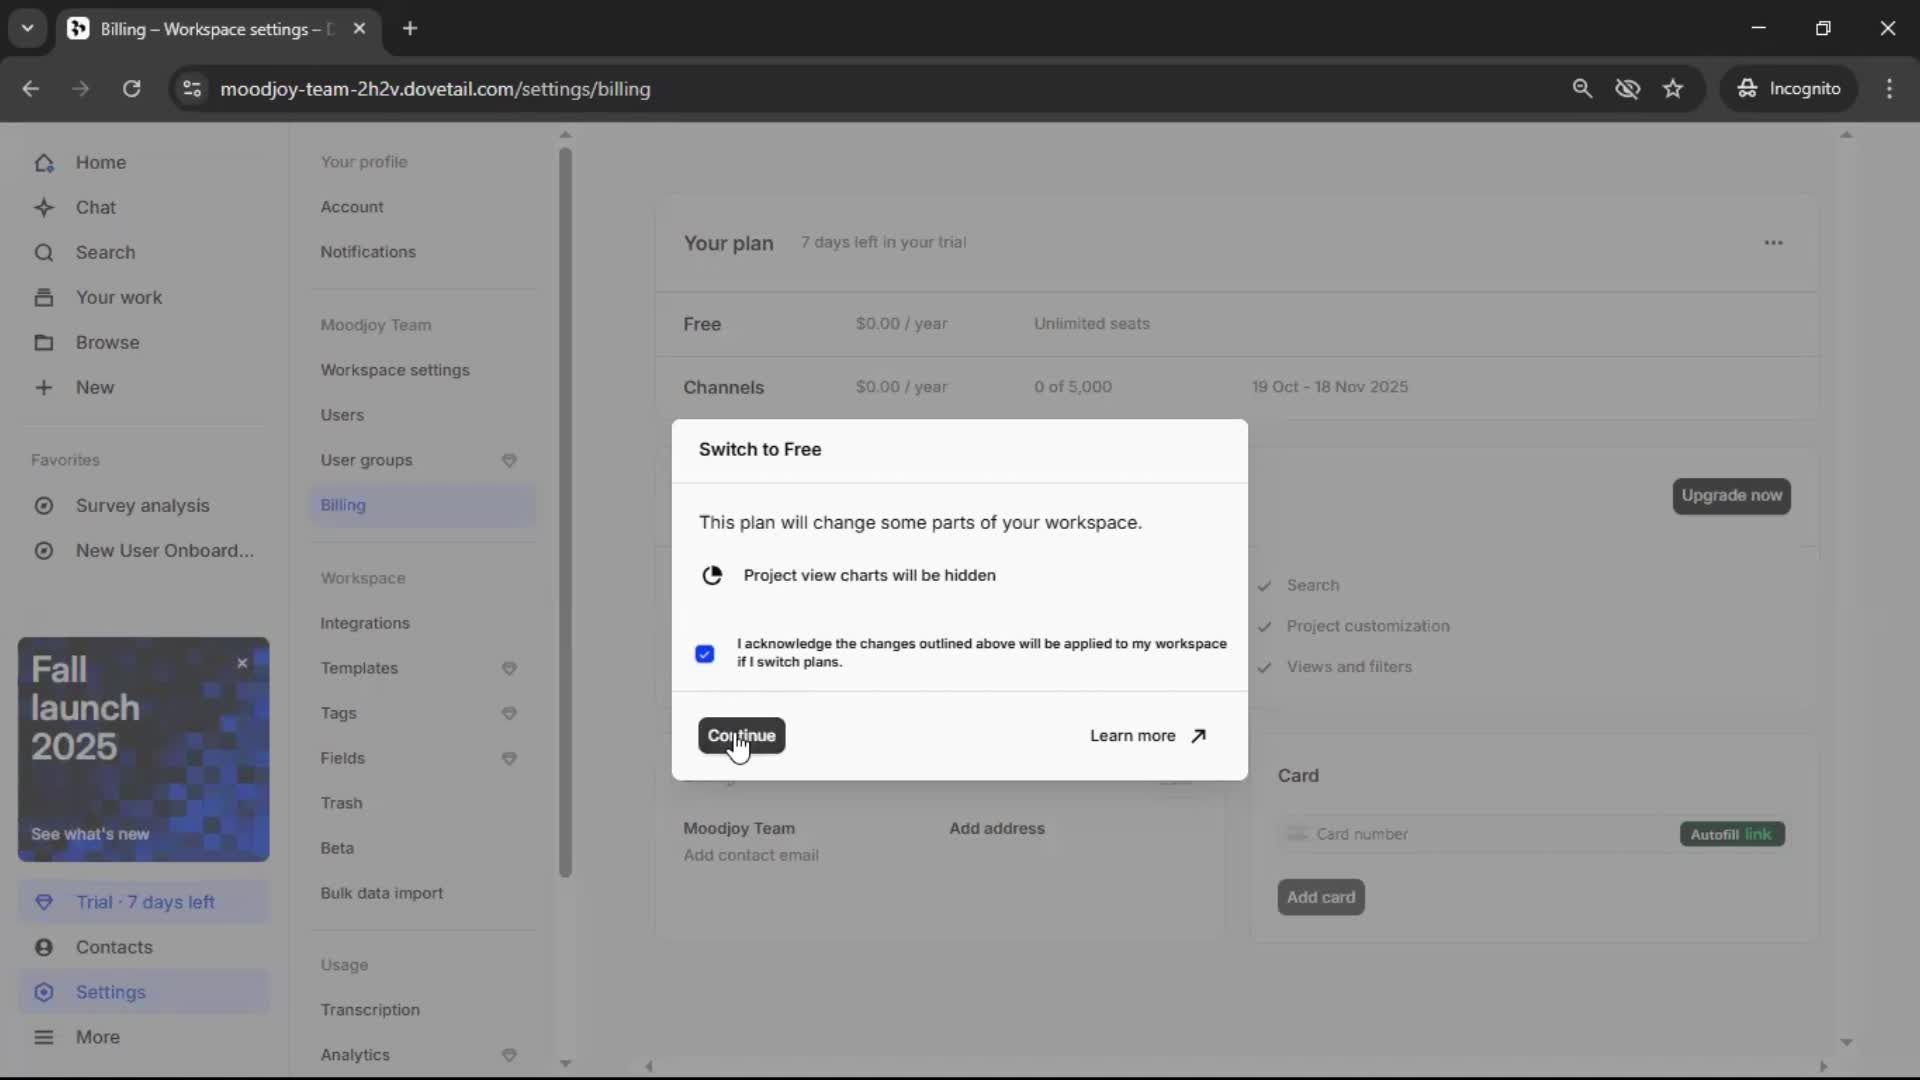The height and width of the screenshot is (1080, 1920).
Task: Open Chat via the sparkle icon
Action: (44, 208)
